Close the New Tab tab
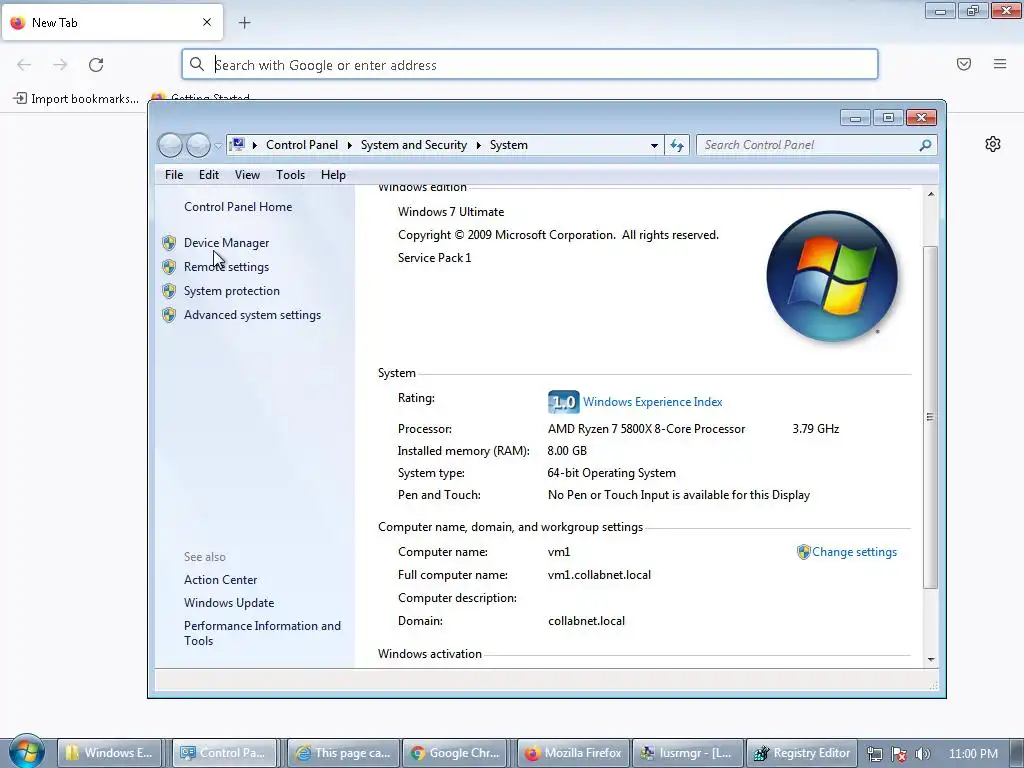1024x768 pixels. click(207, 22)
